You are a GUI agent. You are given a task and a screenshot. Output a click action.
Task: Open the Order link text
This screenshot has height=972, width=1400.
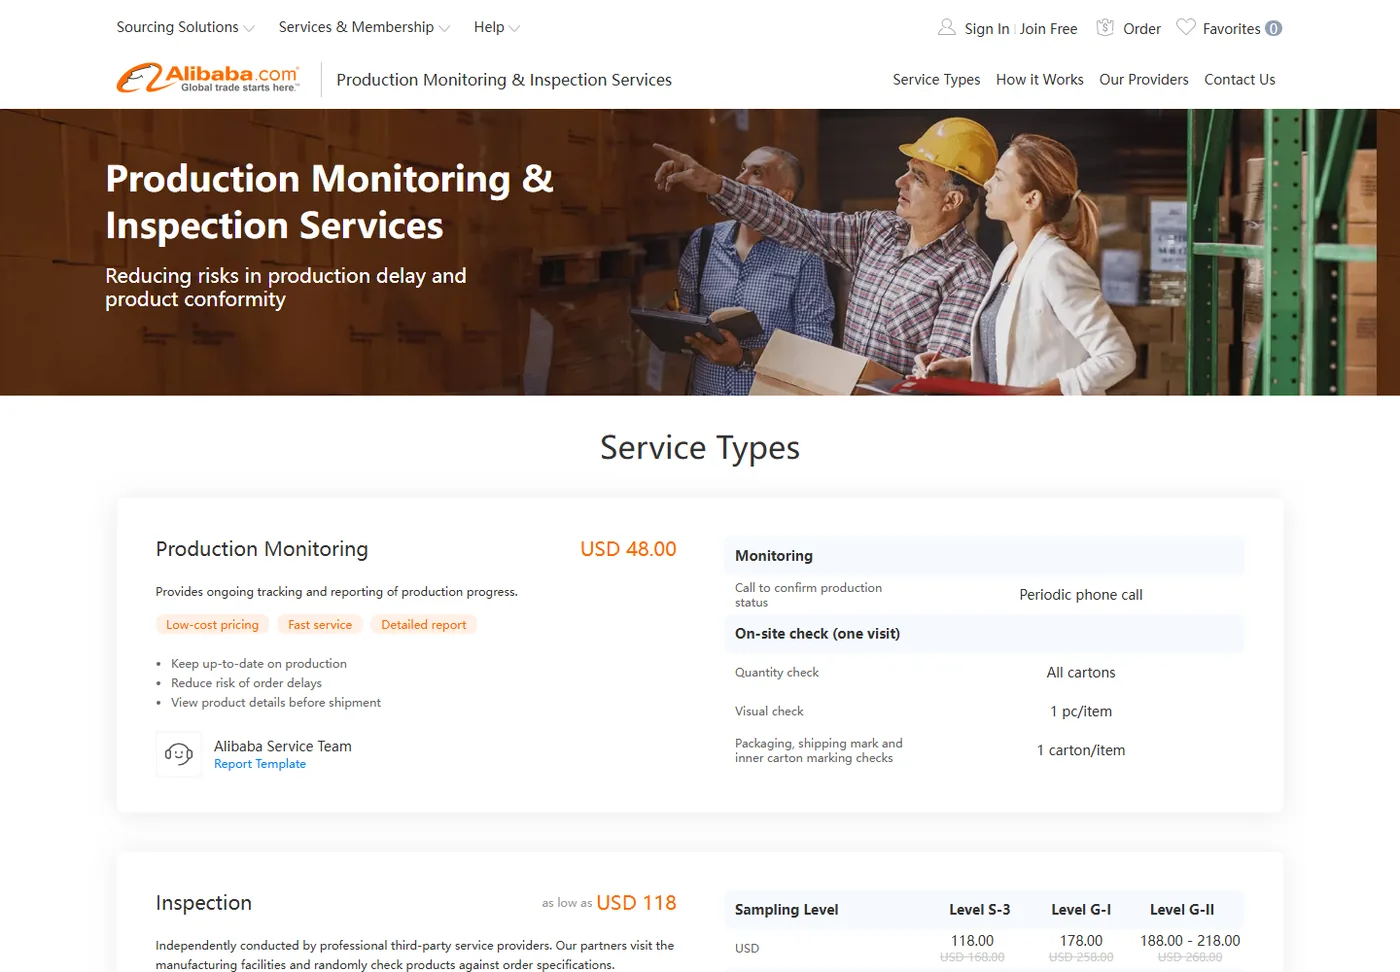coord(1142,29)
